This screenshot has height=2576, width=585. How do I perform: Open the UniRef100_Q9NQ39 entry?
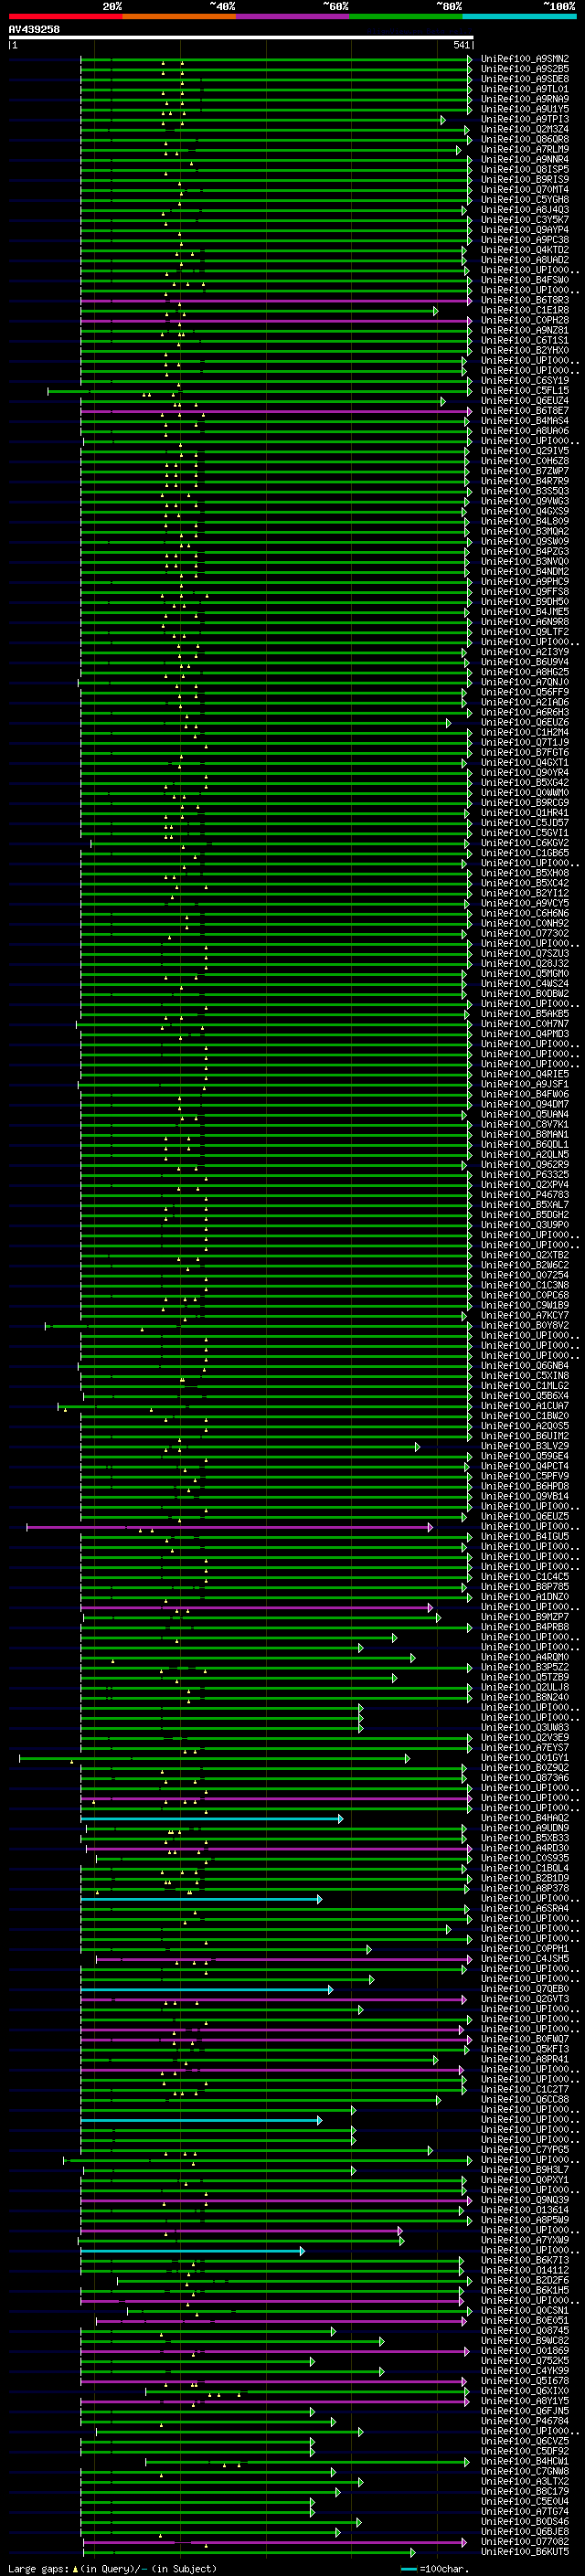click(525, 2200)
